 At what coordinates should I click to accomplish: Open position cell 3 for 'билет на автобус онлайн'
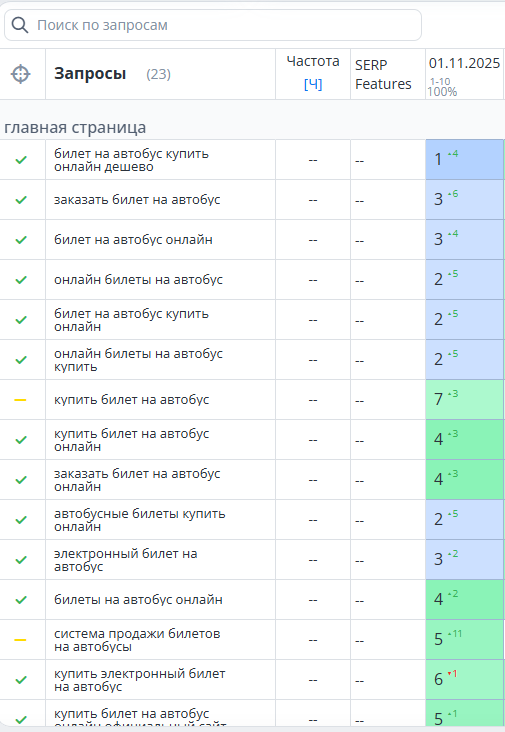pyautogui.click(x=464, y=240)
